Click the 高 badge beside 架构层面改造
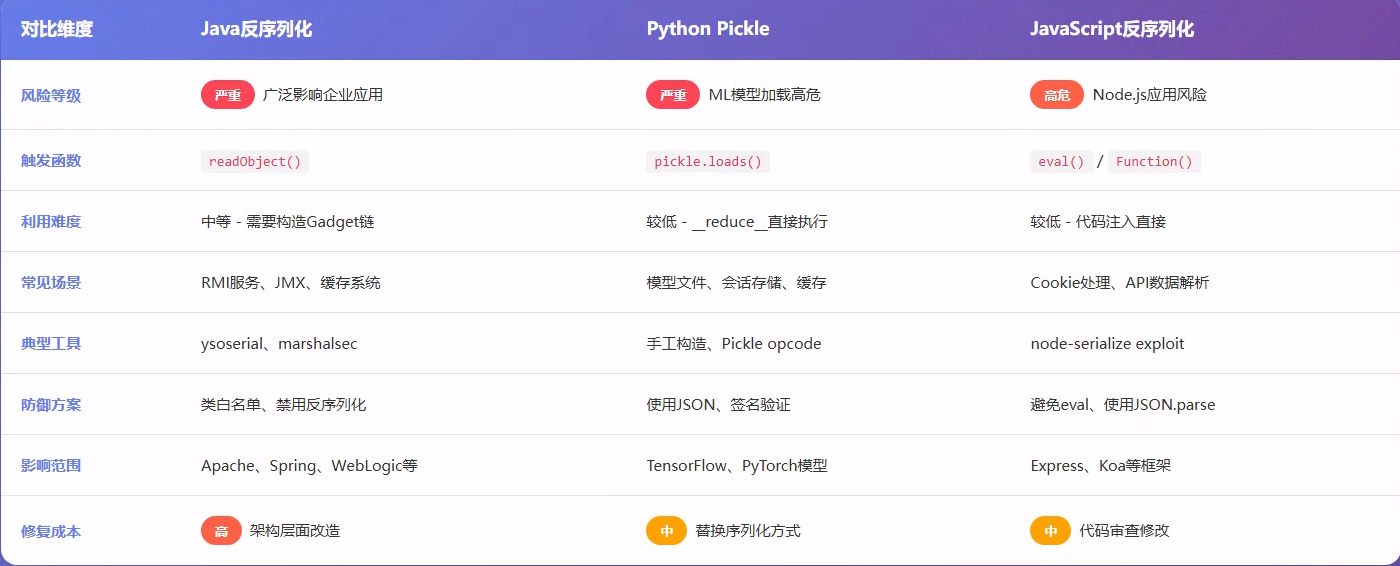 click(221, 531)
